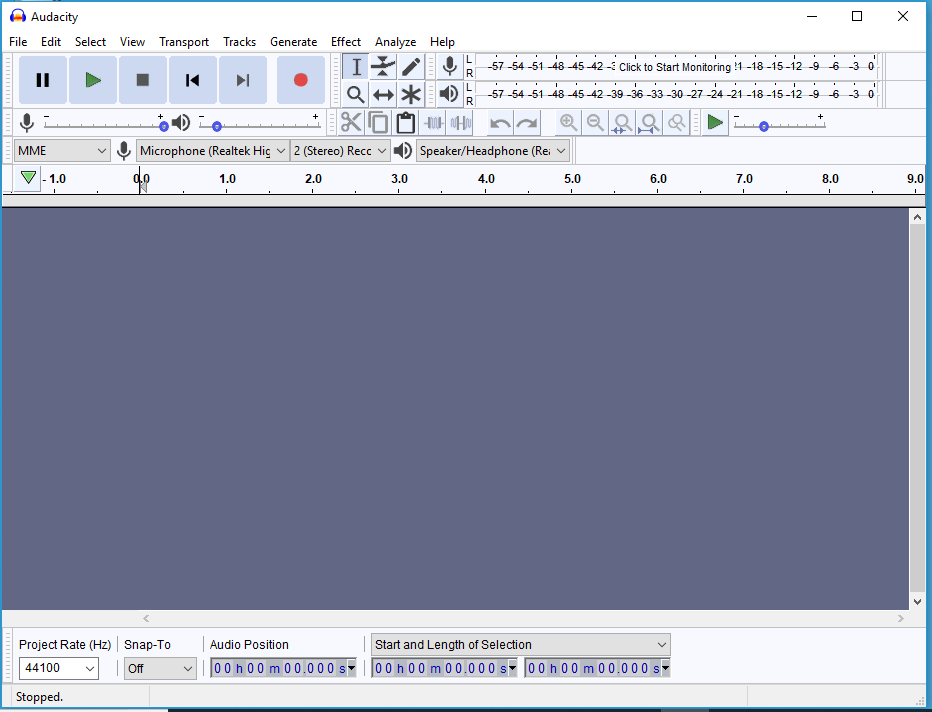Click the timeline ruler at 5.0 seconds
The height and width of the screenshot is (712, 932).
pos(572,179)
